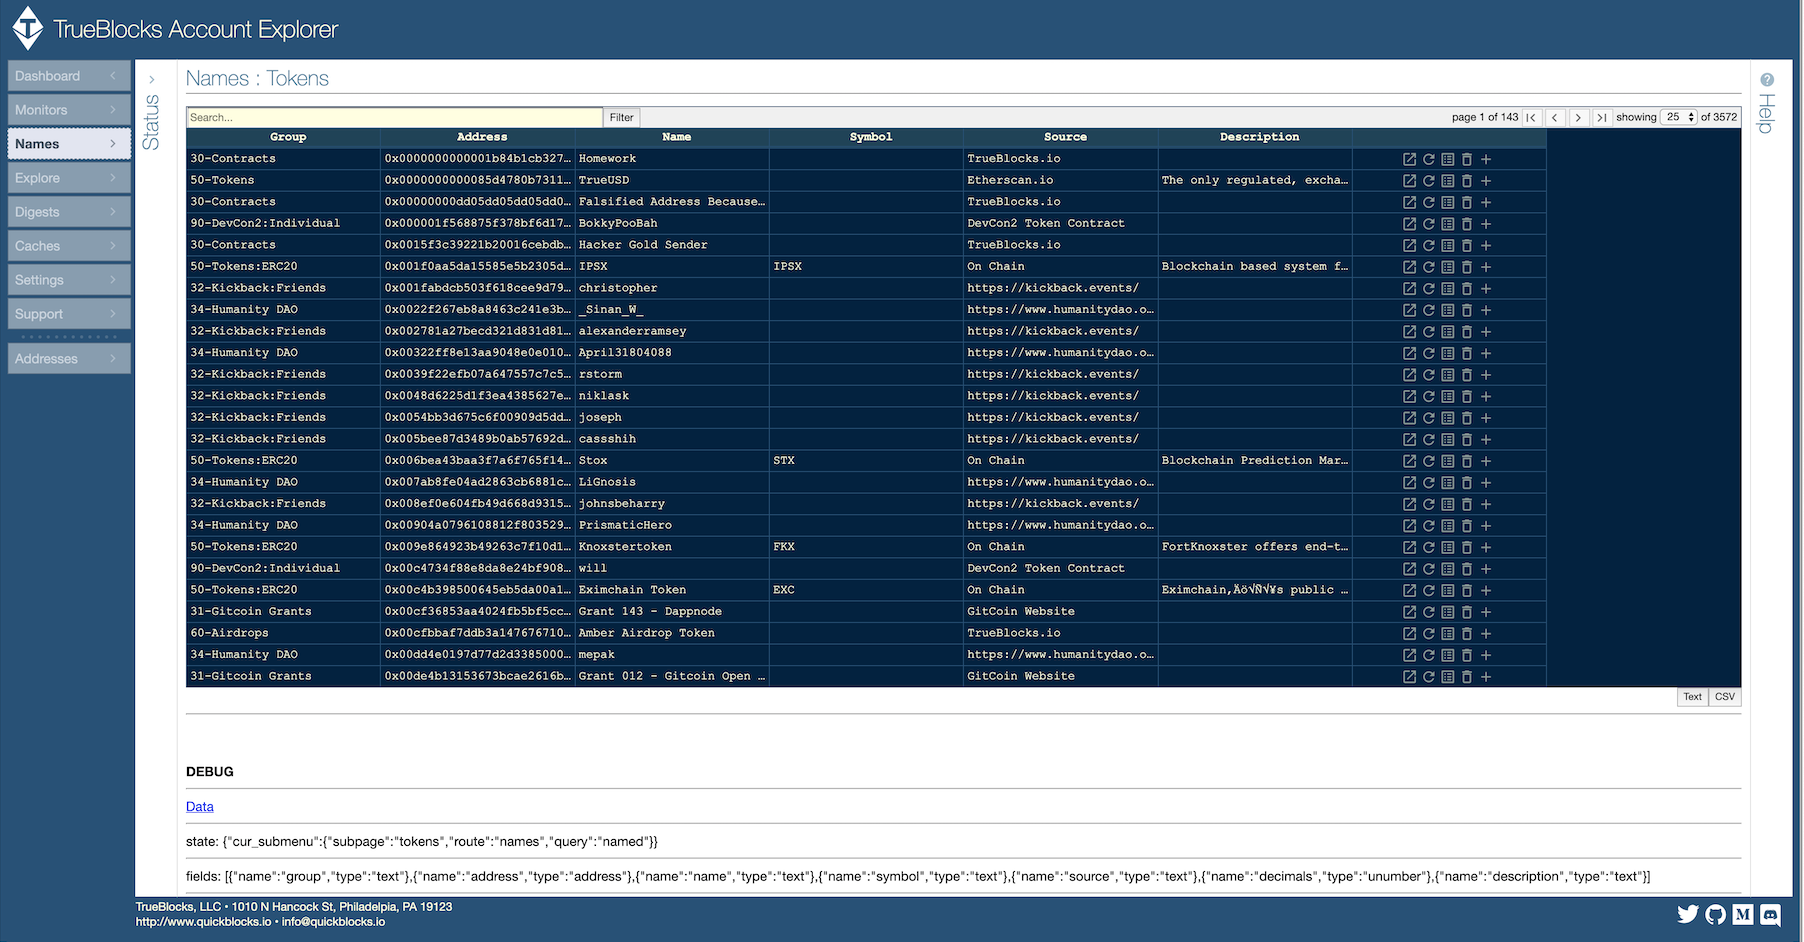Screen dimensions: 1804x942
Task: Expand the Support menu chevron
Action: [113, 314]
